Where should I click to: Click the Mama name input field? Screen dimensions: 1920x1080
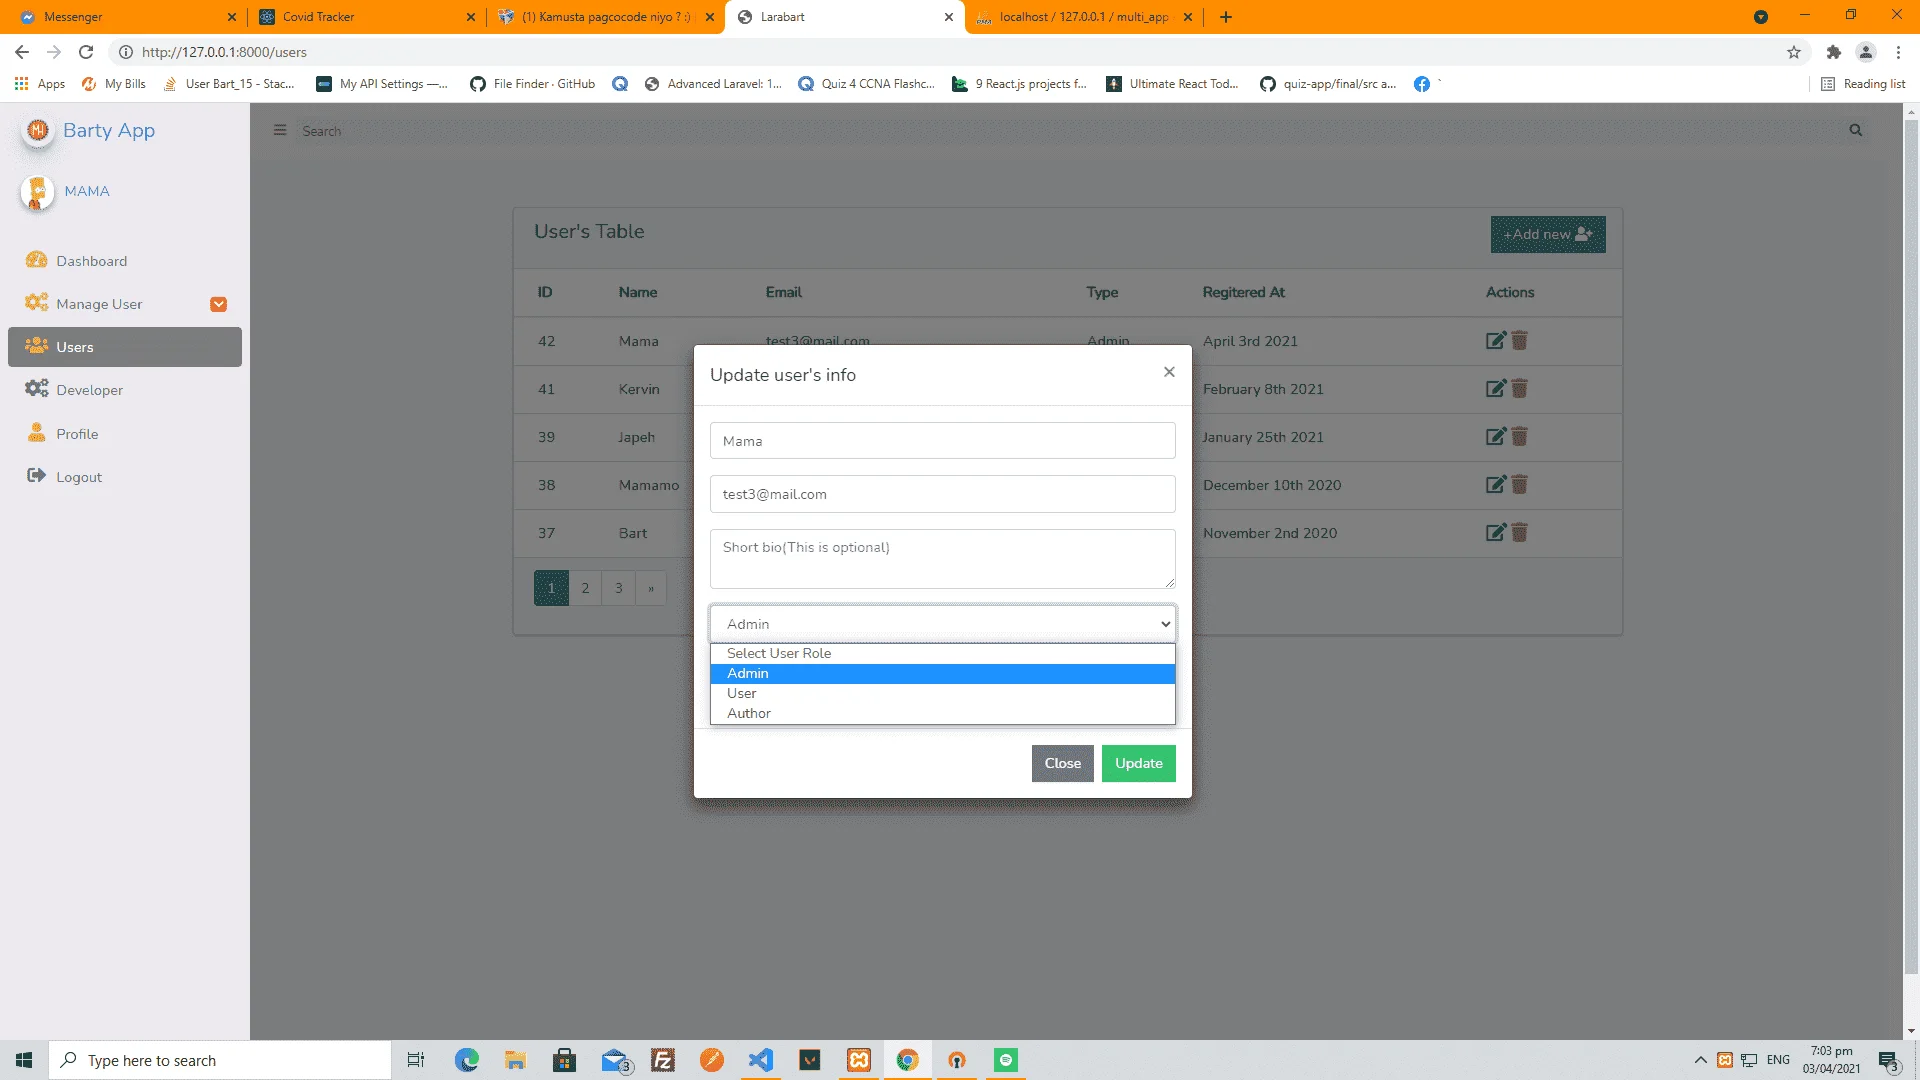[x=942, y=440]
